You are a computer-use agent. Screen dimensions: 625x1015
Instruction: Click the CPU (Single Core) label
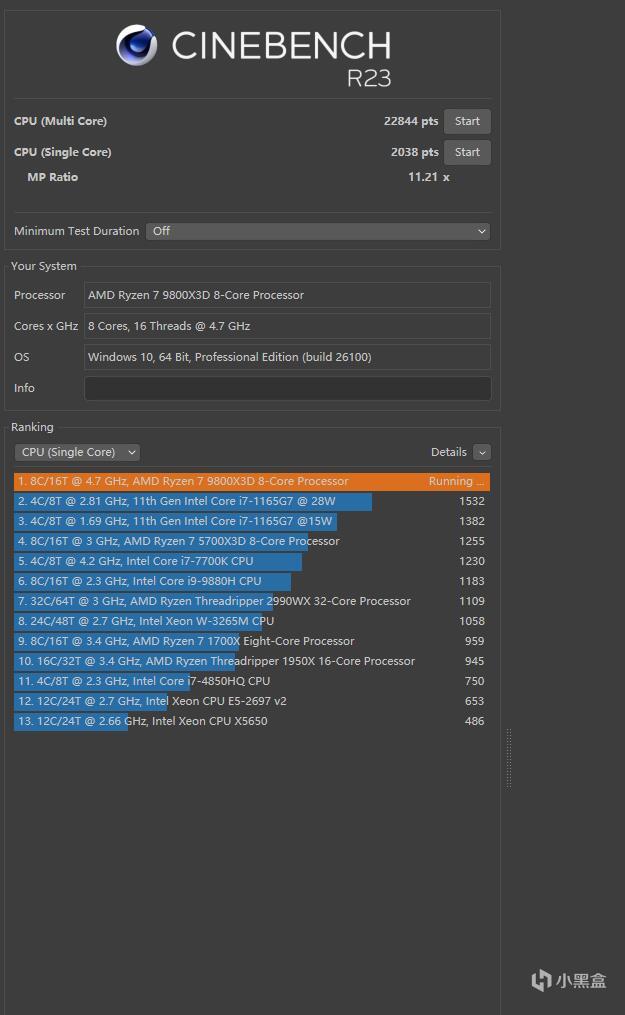click(63, 152)
